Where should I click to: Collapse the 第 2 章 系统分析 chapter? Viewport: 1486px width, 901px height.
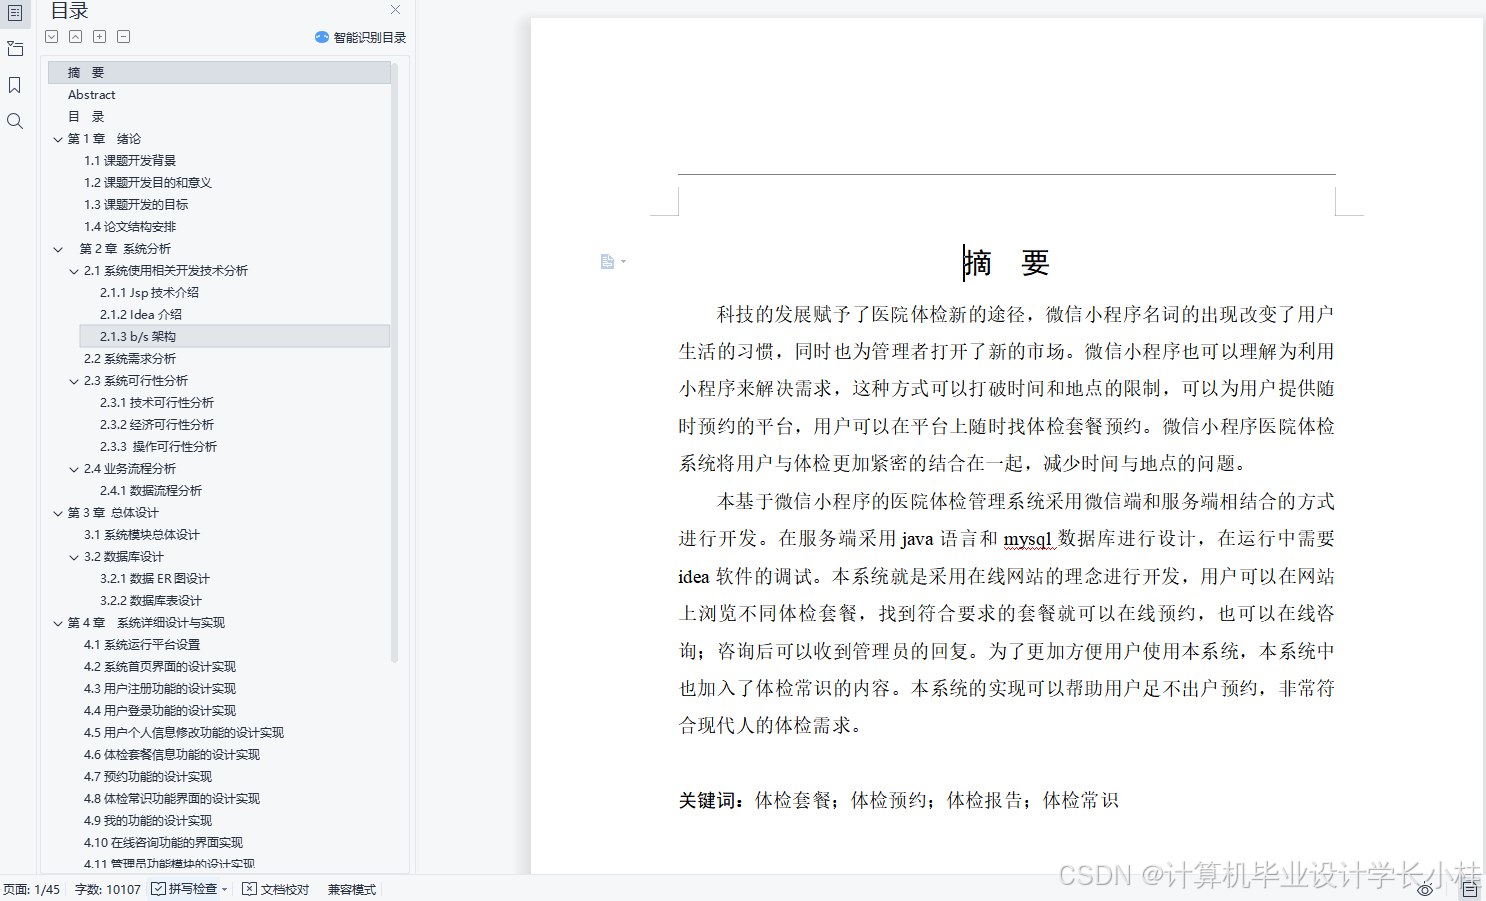[x=57, y=248]
